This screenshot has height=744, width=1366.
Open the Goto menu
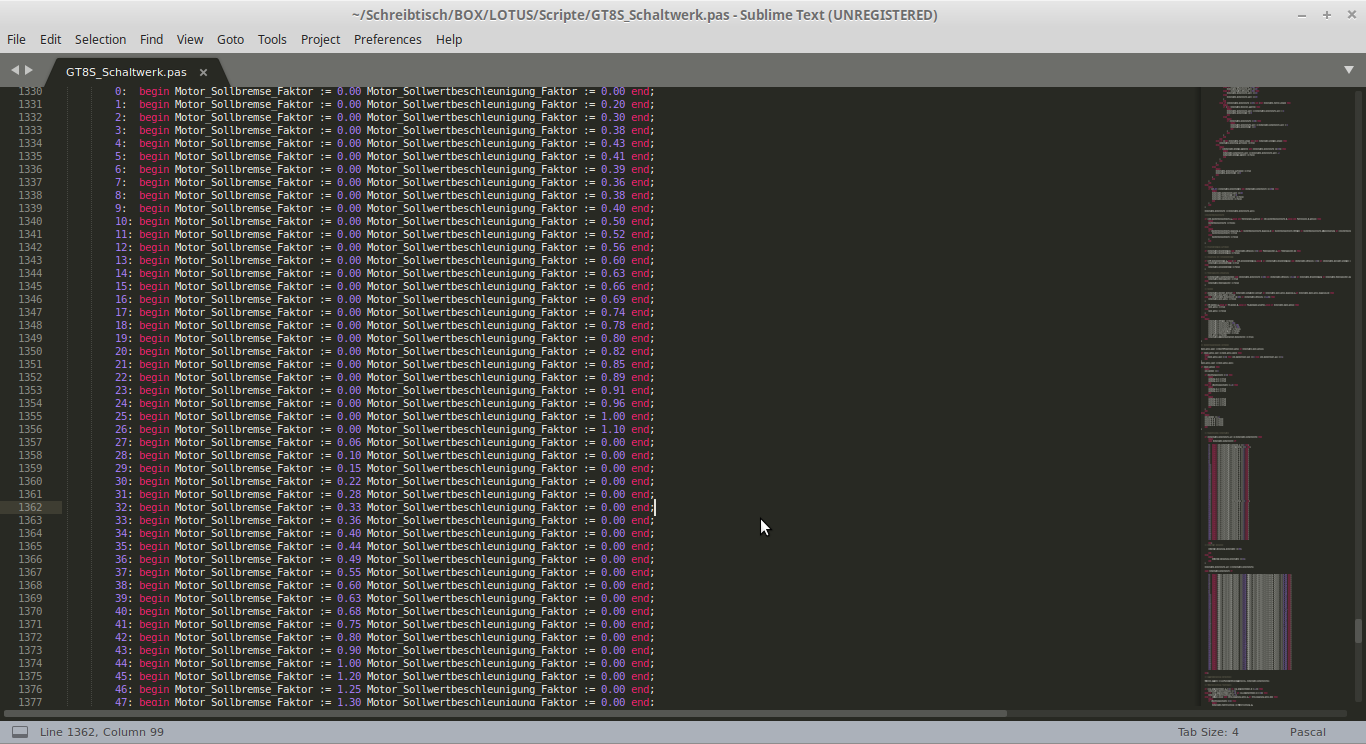230,39
